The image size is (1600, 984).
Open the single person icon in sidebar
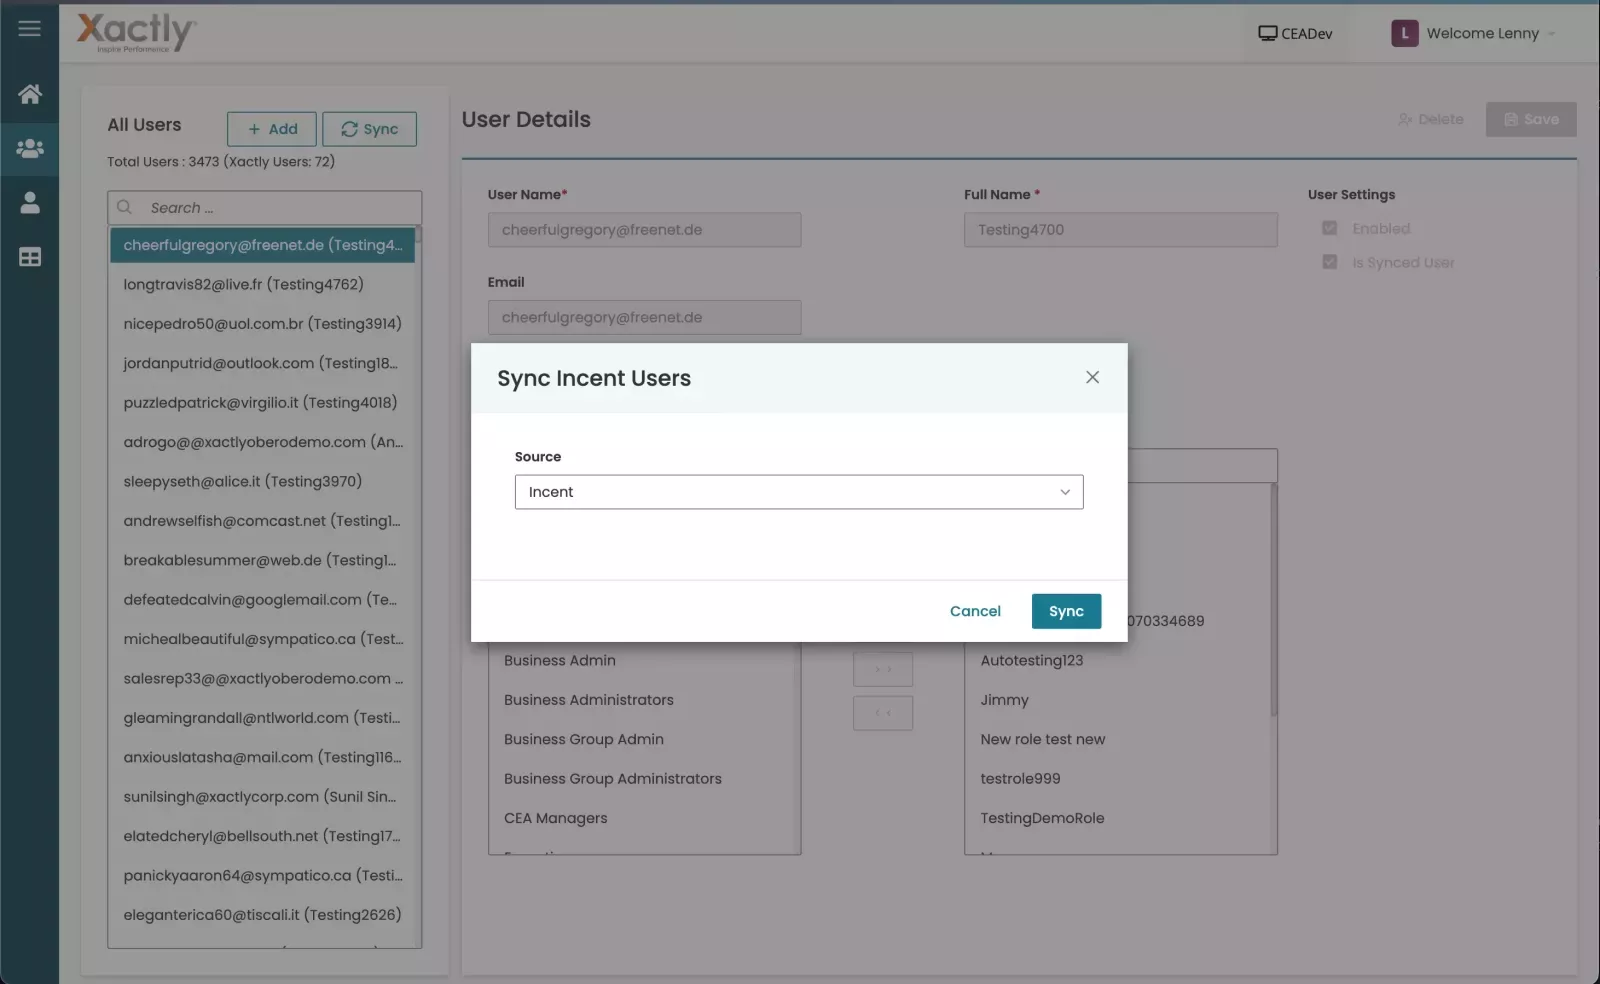[30, 203]
